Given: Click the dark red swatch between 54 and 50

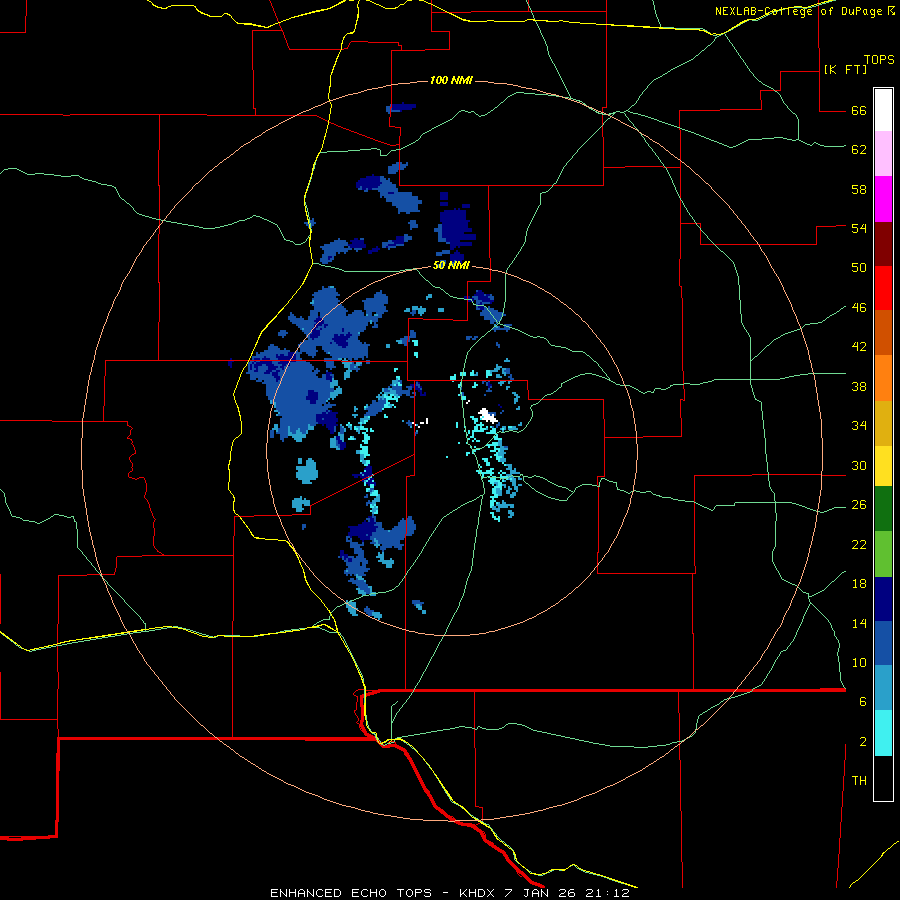Looking at the screenshot, I should 883,244.
